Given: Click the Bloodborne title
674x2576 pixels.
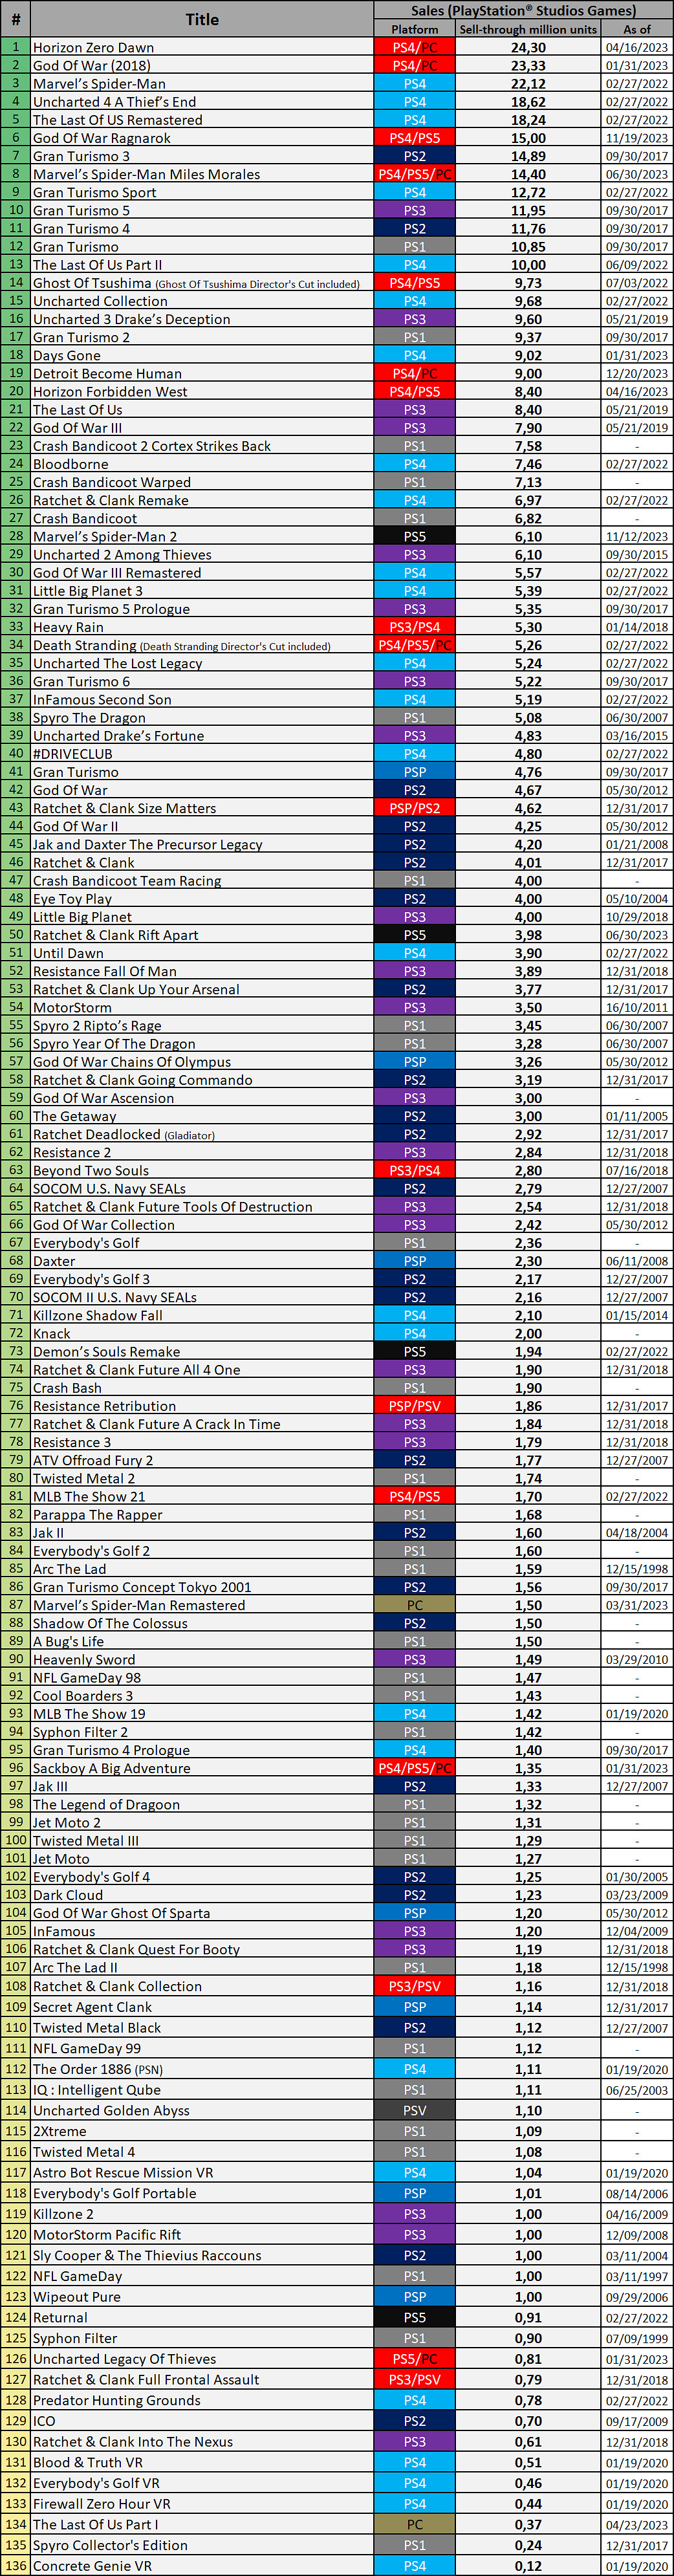Looking at the screenshot, I should pyautogui.click(x=71, y=464).
